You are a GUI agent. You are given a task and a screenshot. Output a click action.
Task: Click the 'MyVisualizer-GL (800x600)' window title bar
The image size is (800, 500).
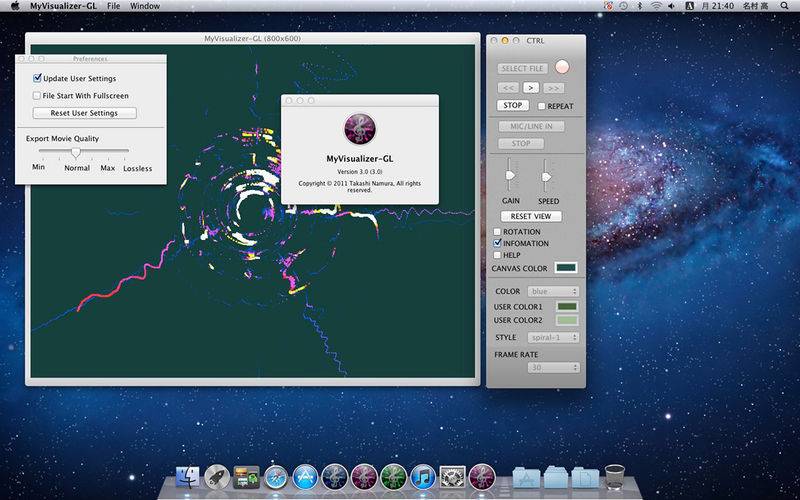[253, 38]
